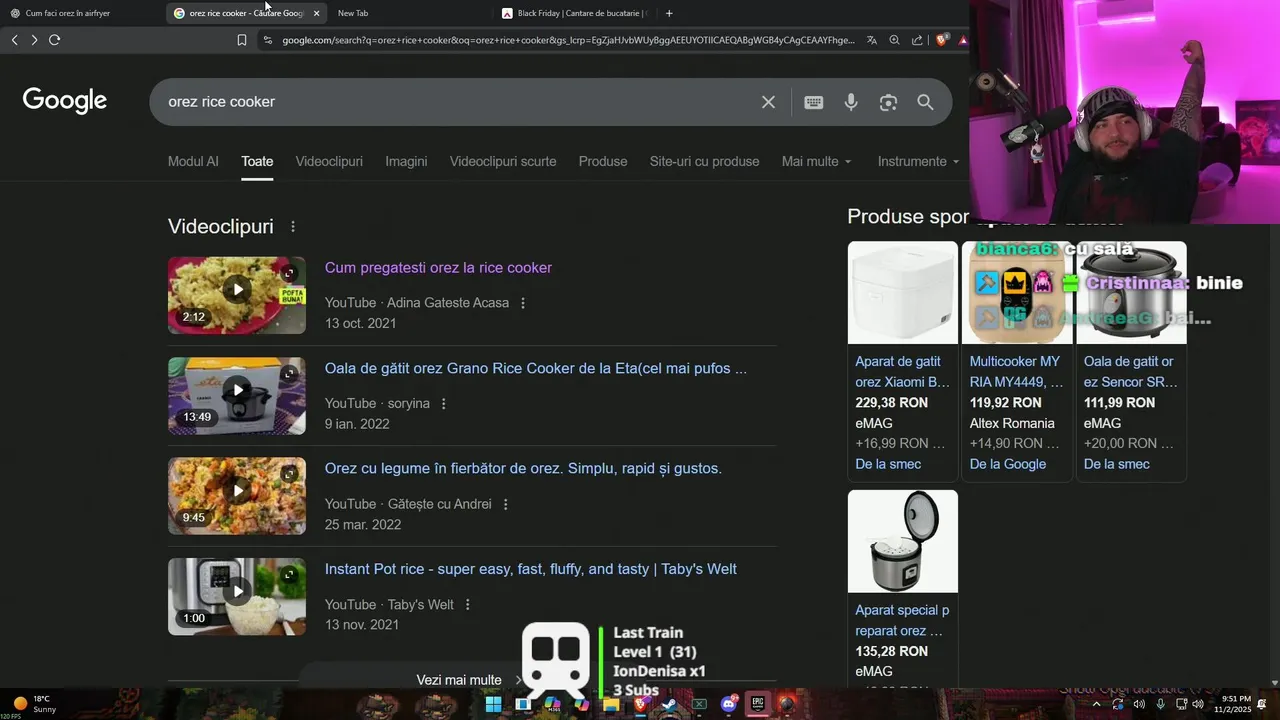Expand the 'Mai multe' dropdown
The image size is (1280, 720).
(817, 161)
